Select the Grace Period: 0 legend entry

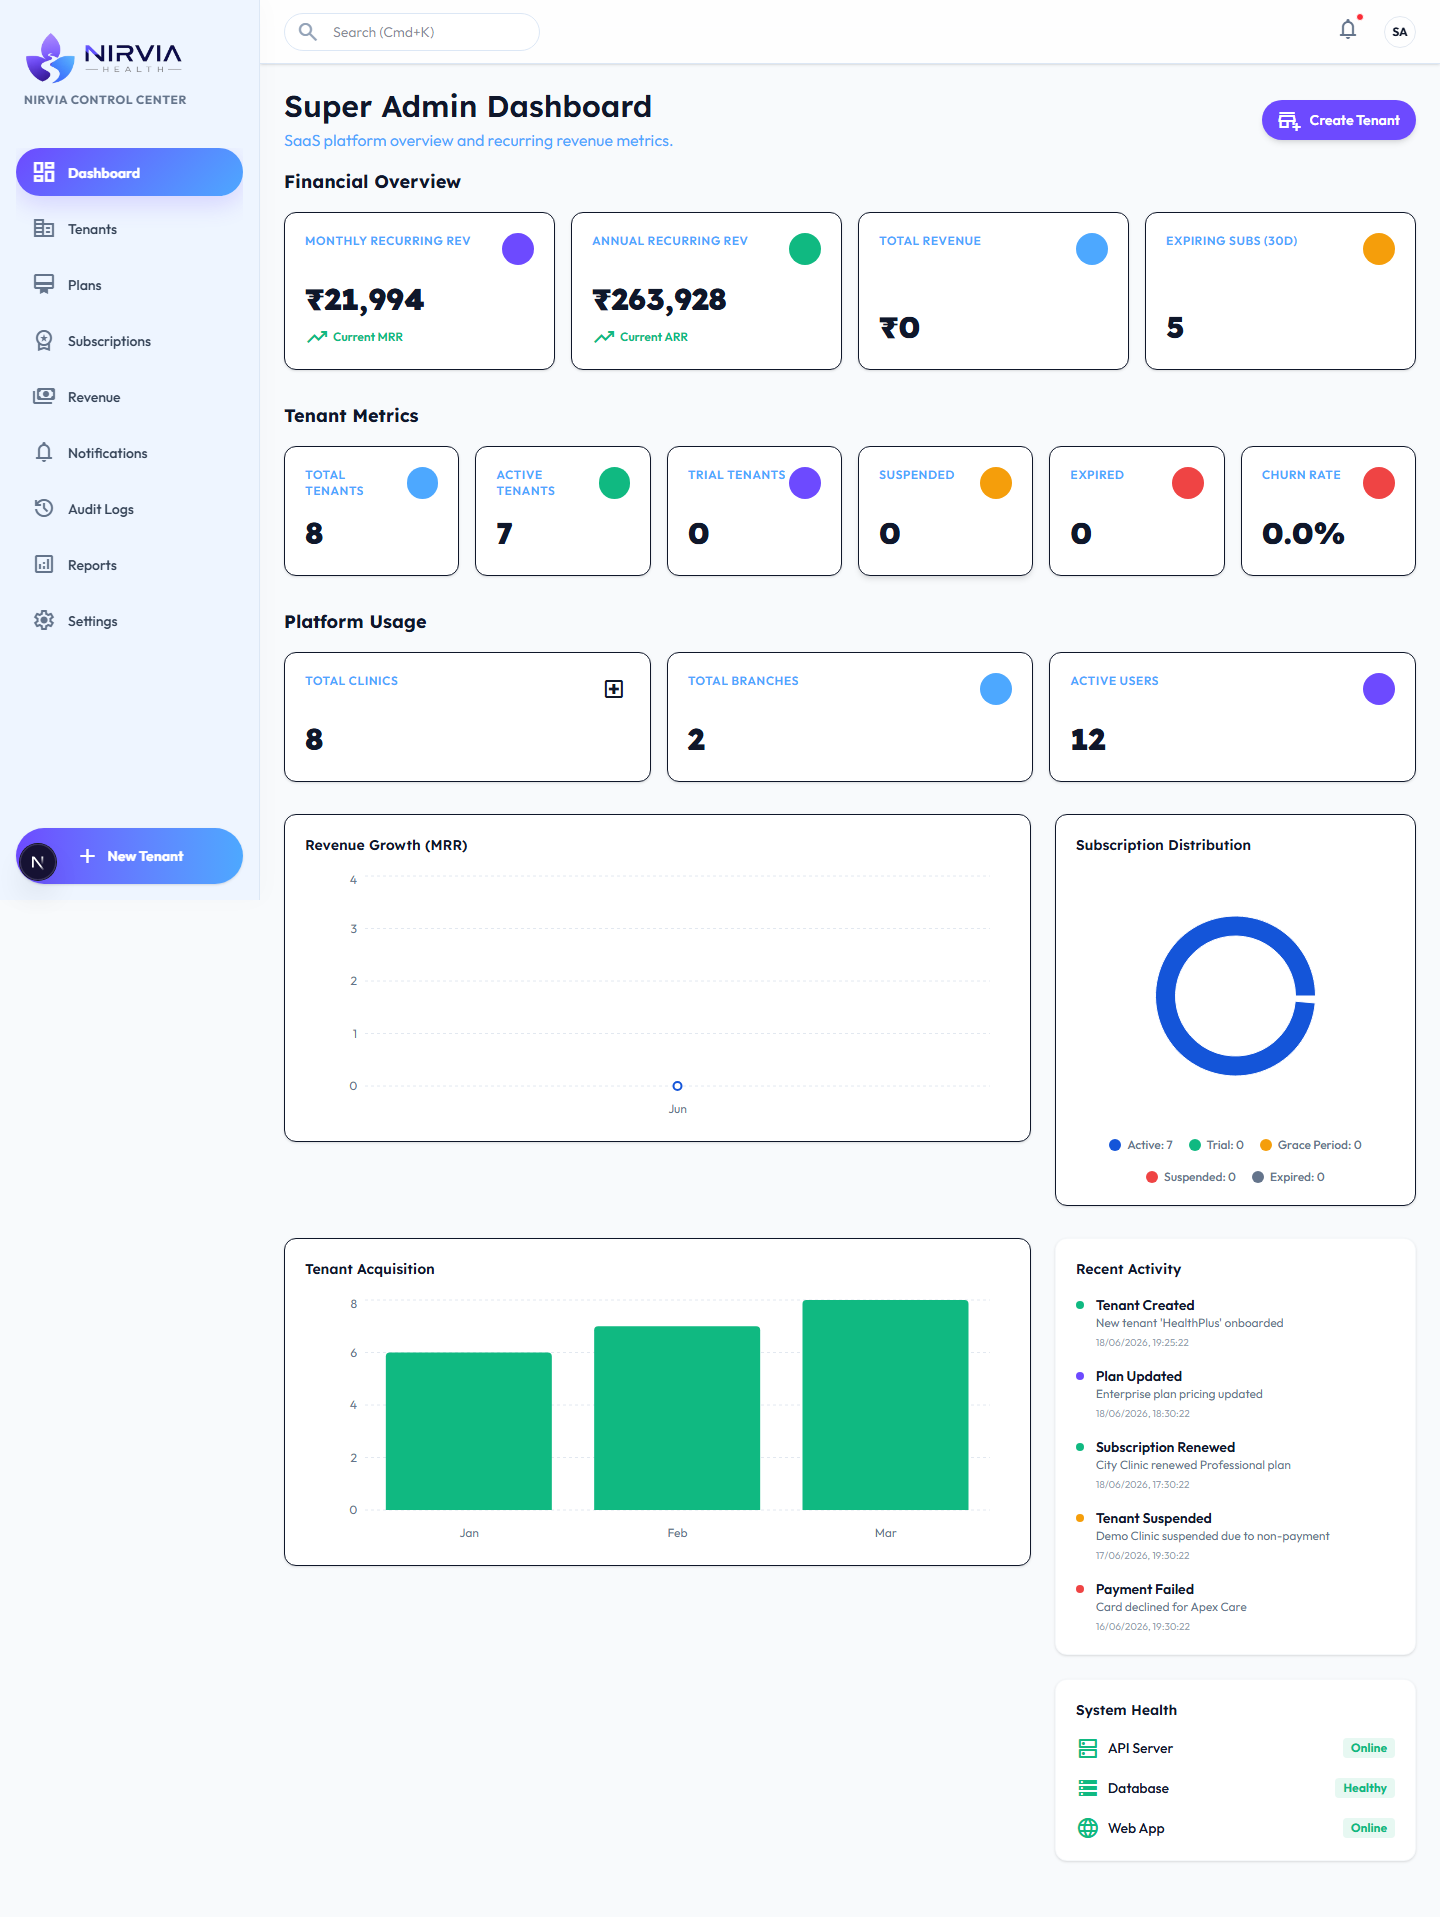click(x=1310, y=1145)
